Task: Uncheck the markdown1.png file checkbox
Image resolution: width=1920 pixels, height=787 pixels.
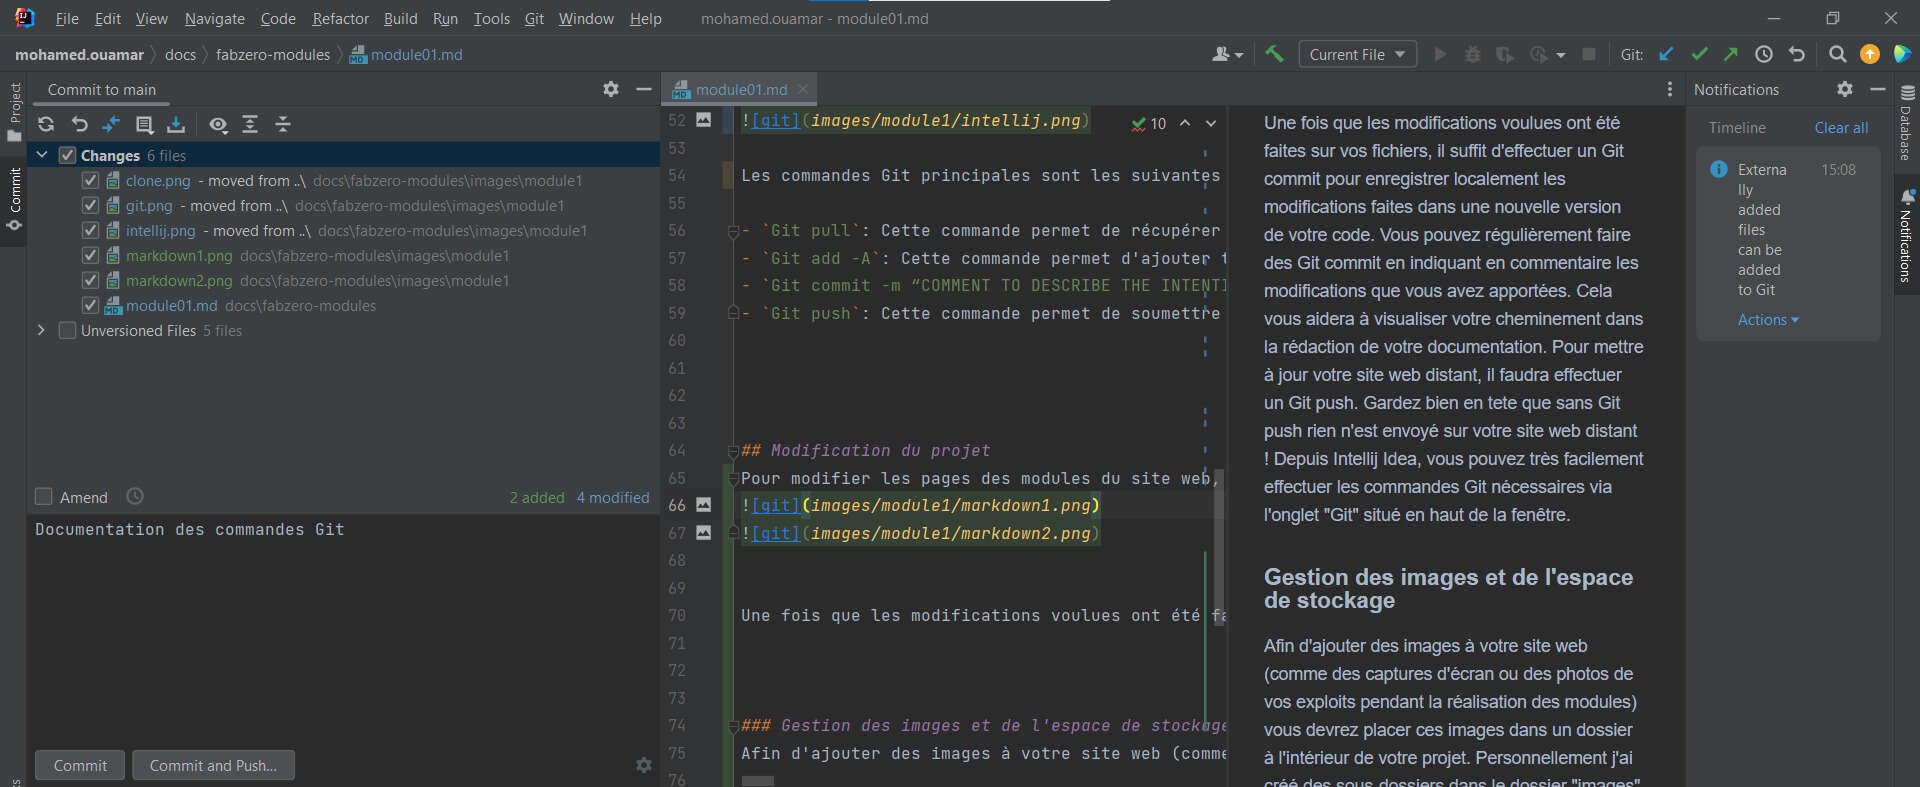Action: point(90,255)
